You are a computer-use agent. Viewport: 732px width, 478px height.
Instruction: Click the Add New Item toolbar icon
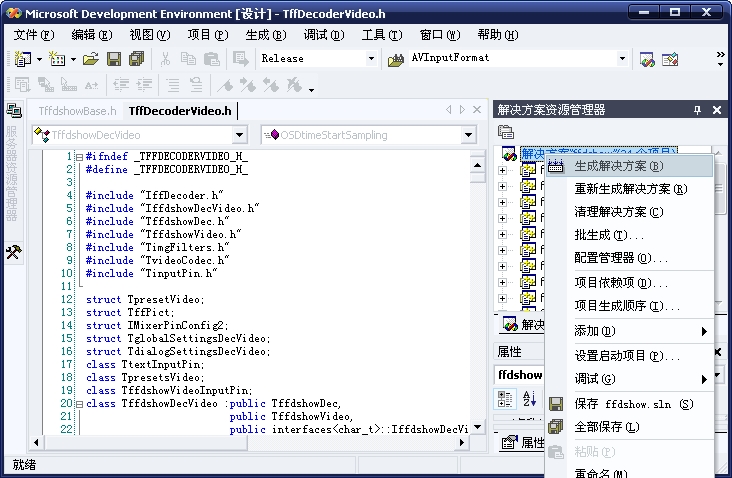[57, 59]
